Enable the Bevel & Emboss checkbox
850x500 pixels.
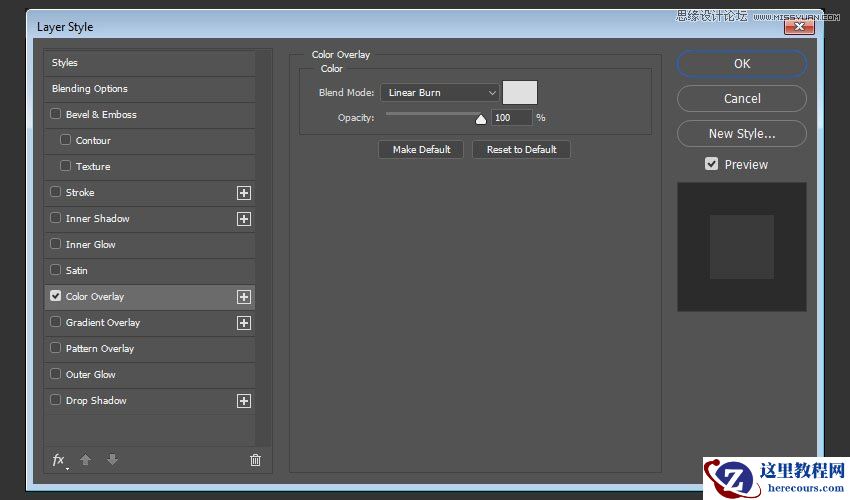point(55,114)
